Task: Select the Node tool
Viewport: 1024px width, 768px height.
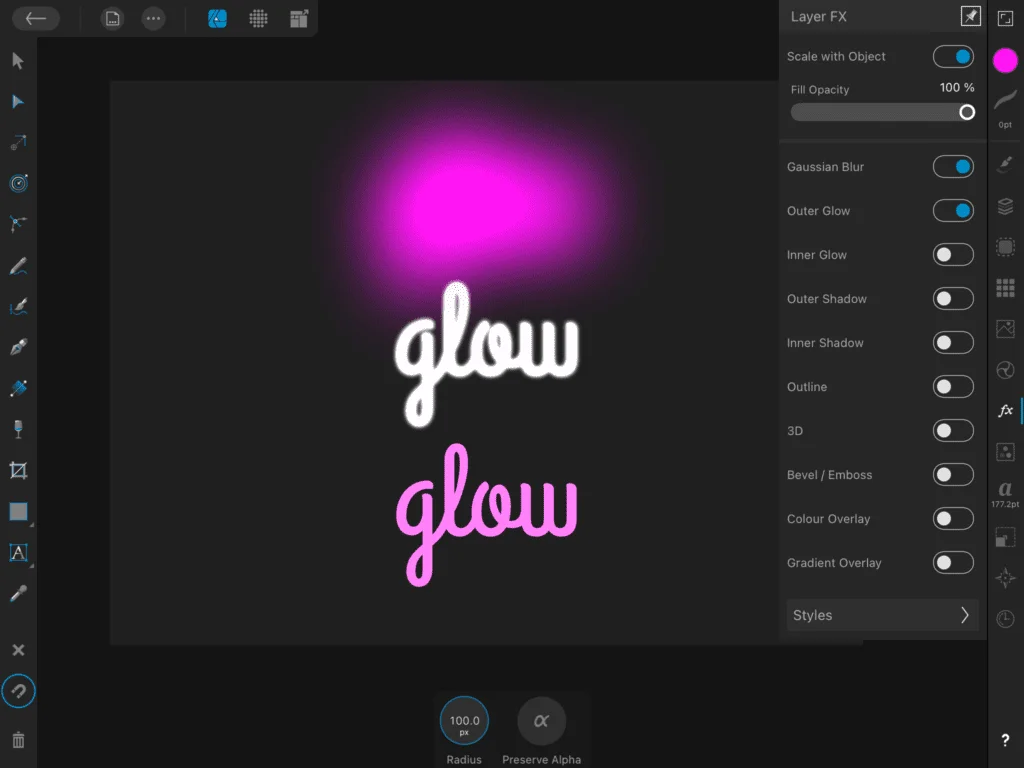Action: [18, 101]
